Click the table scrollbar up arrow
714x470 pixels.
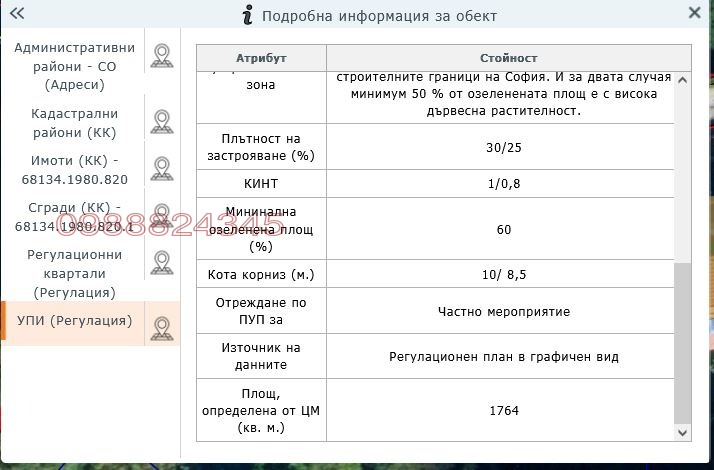click(x=682, y=80)
